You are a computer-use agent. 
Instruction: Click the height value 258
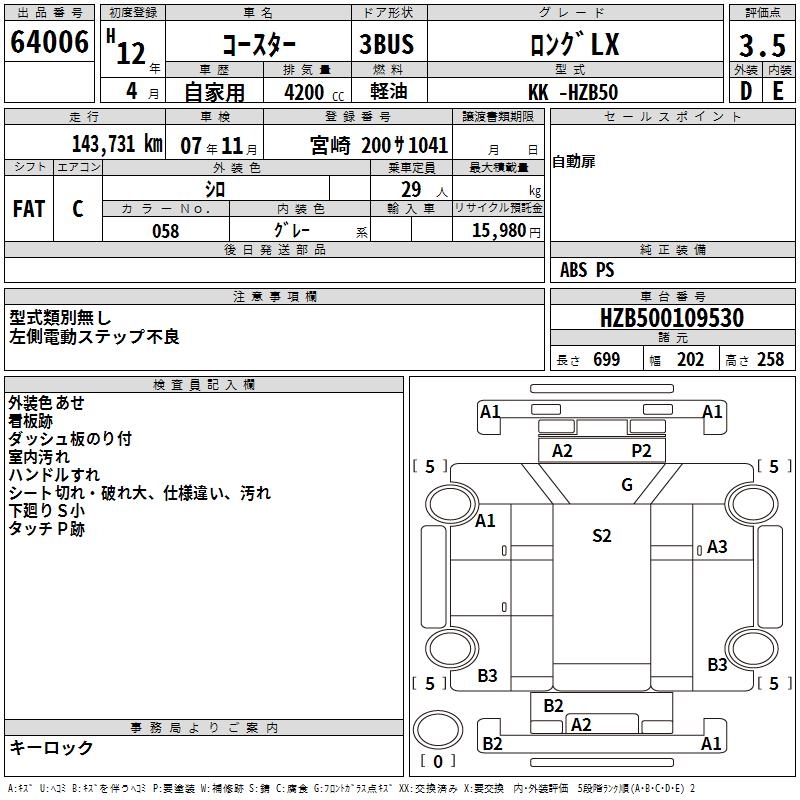tap(770, 360)
